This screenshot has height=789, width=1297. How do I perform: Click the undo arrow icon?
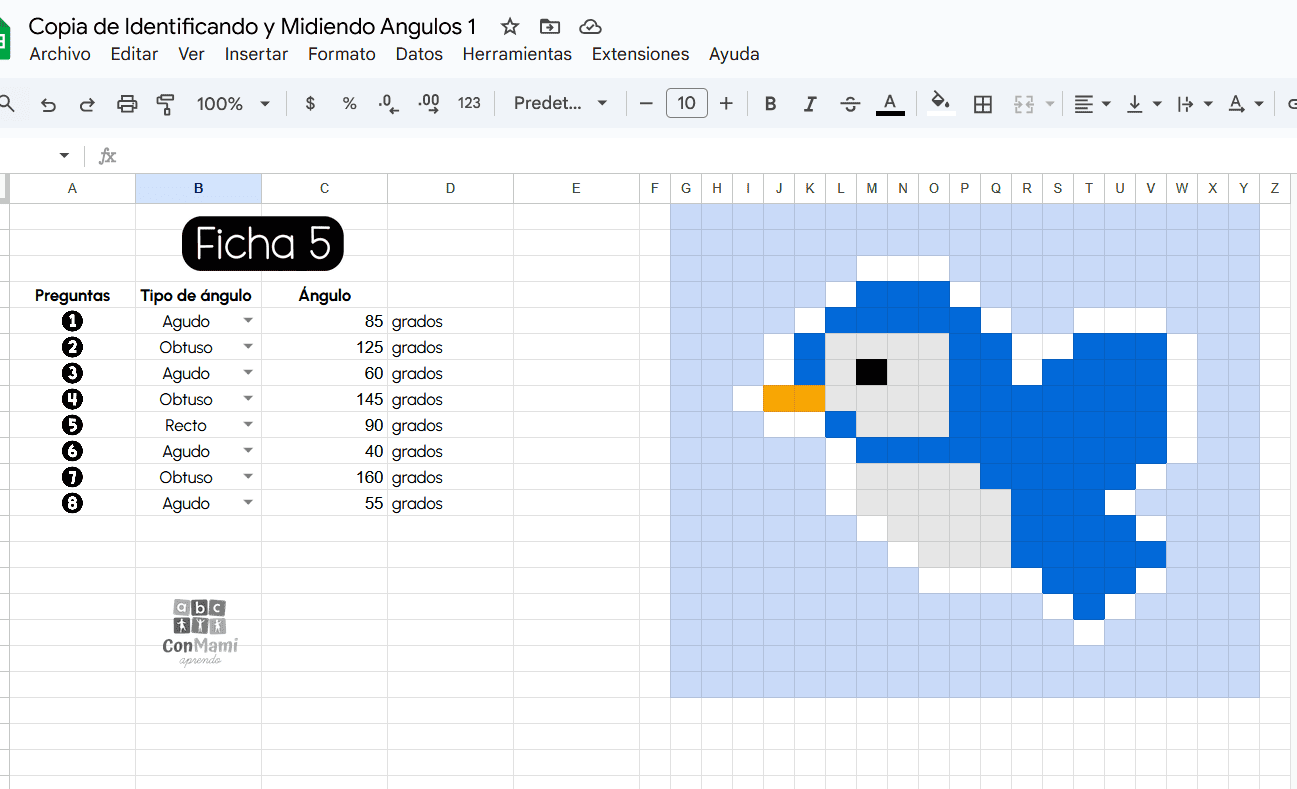(48, 104)
